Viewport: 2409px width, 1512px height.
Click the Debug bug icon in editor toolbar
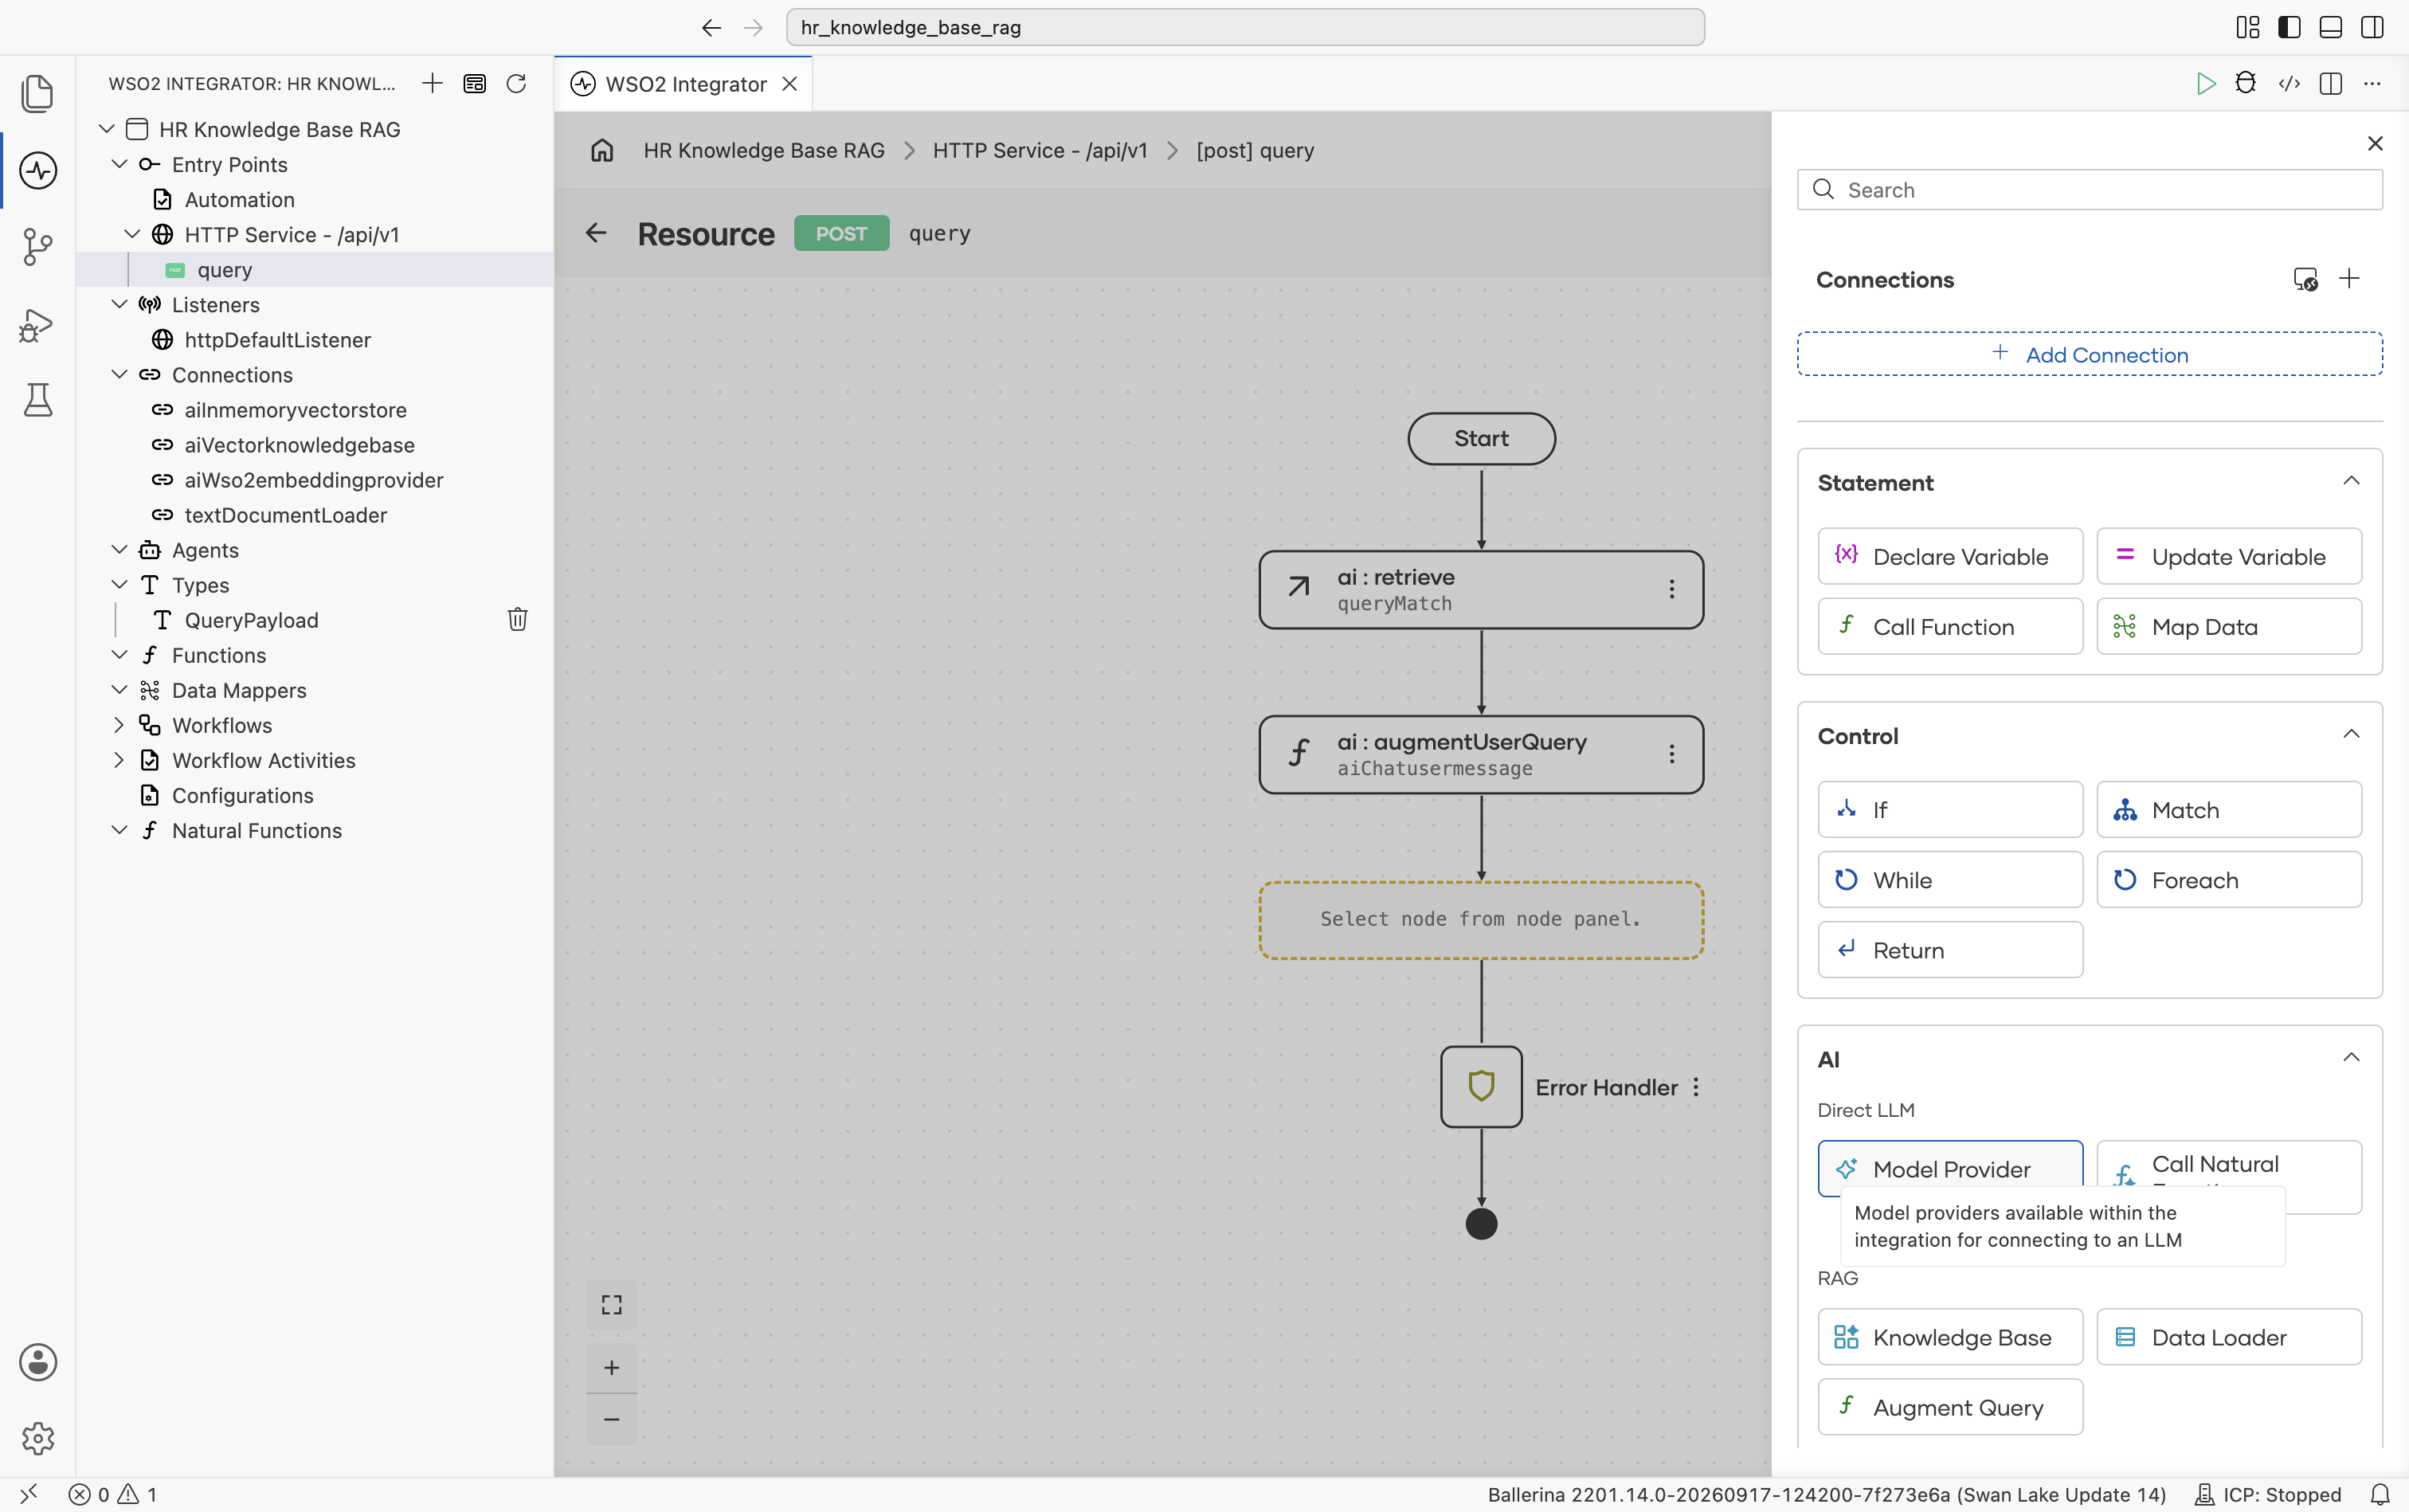2246,83
